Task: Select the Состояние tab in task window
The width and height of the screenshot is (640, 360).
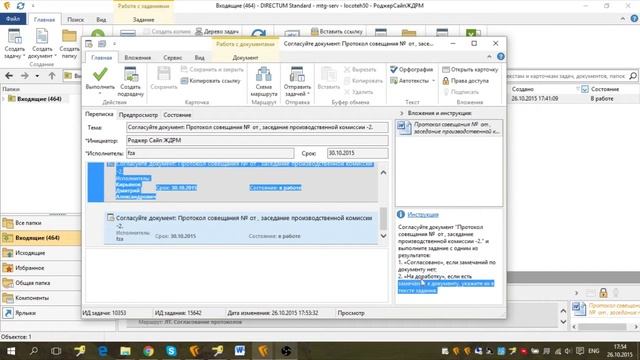Action: click(177, 115)
